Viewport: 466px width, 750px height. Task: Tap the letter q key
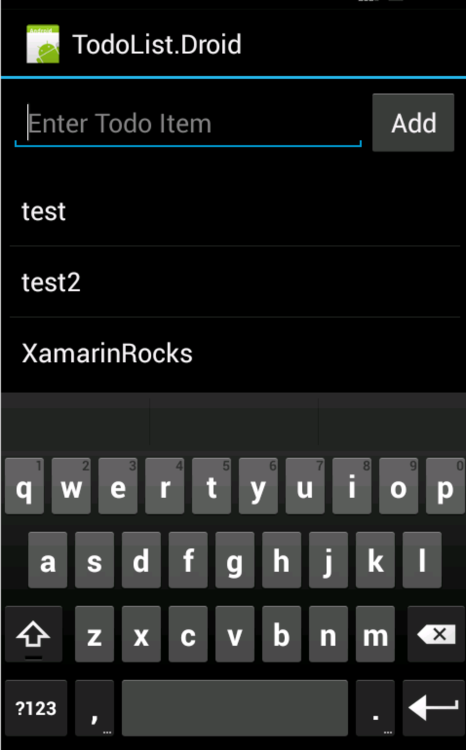[24, 486]
